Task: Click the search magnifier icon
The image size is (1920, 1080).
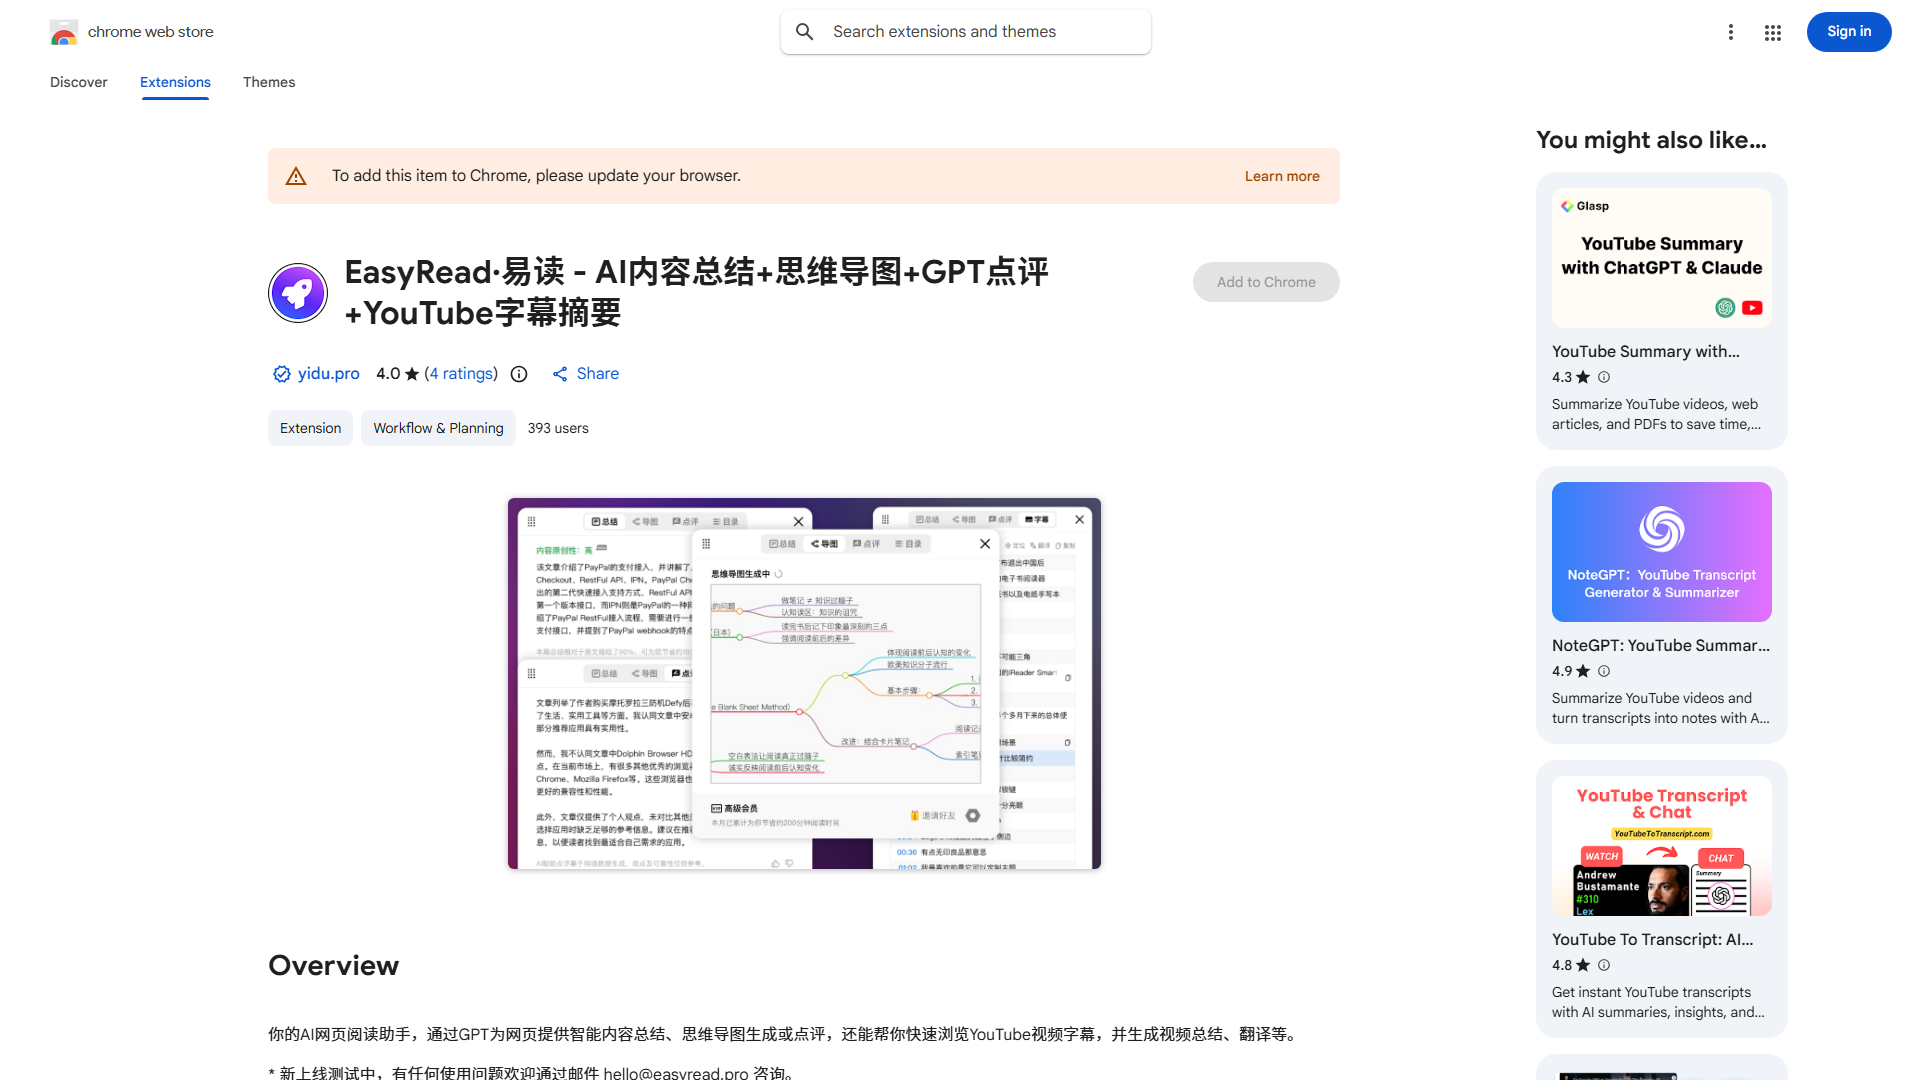Action: (805, 31)
